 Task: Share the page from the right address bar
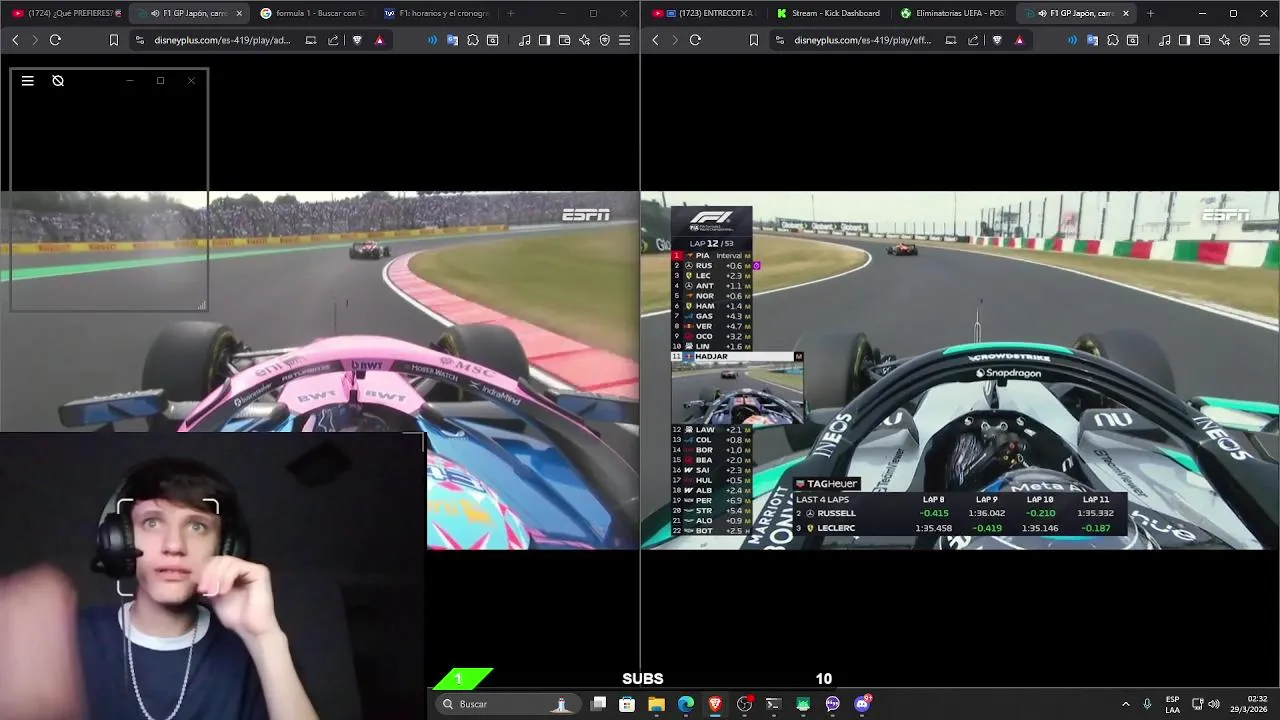click(973, 40)
